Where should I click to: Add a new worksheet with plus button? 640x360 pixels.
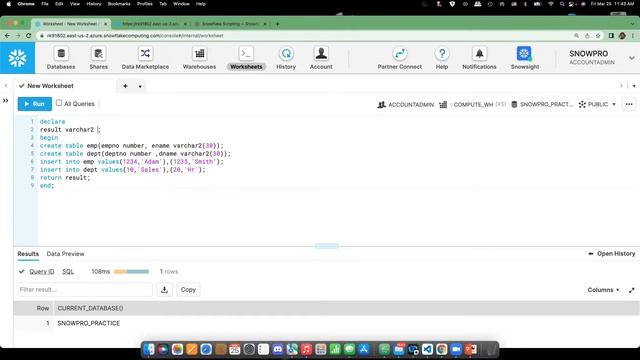[x=125, y=86]
